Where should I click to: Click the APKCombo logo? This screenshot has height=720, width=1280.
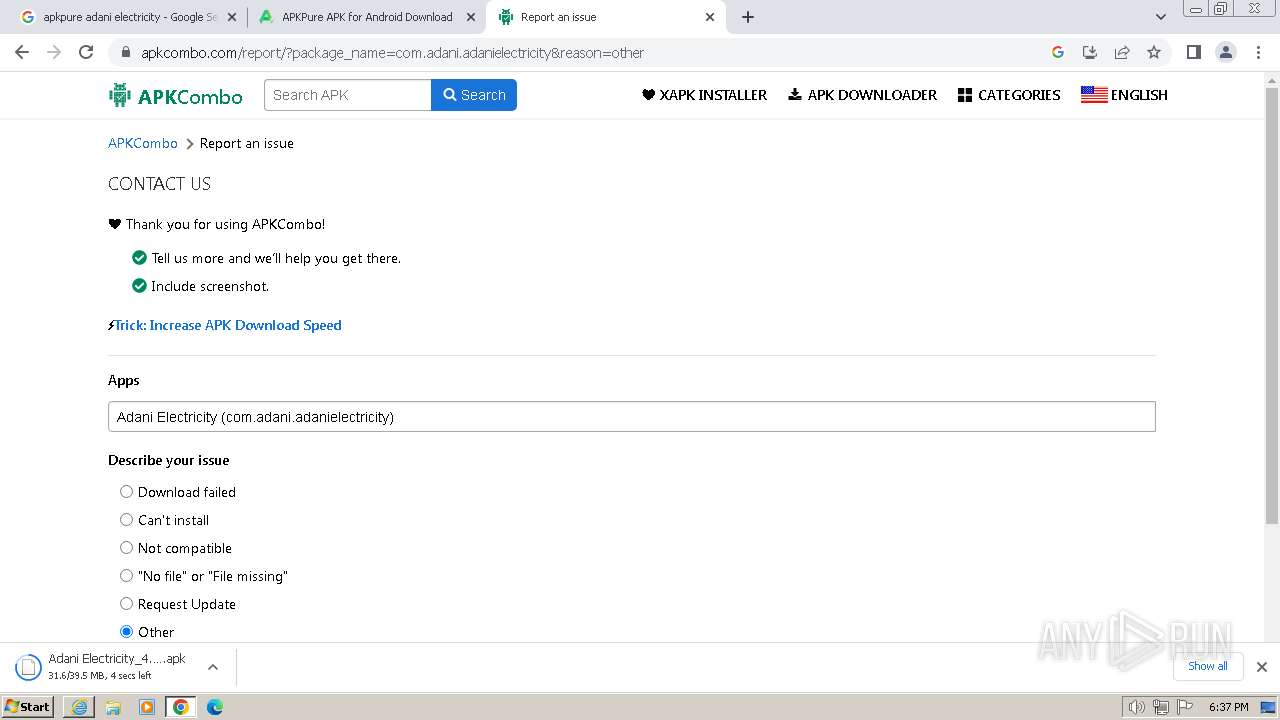click(x=176, y=95)
